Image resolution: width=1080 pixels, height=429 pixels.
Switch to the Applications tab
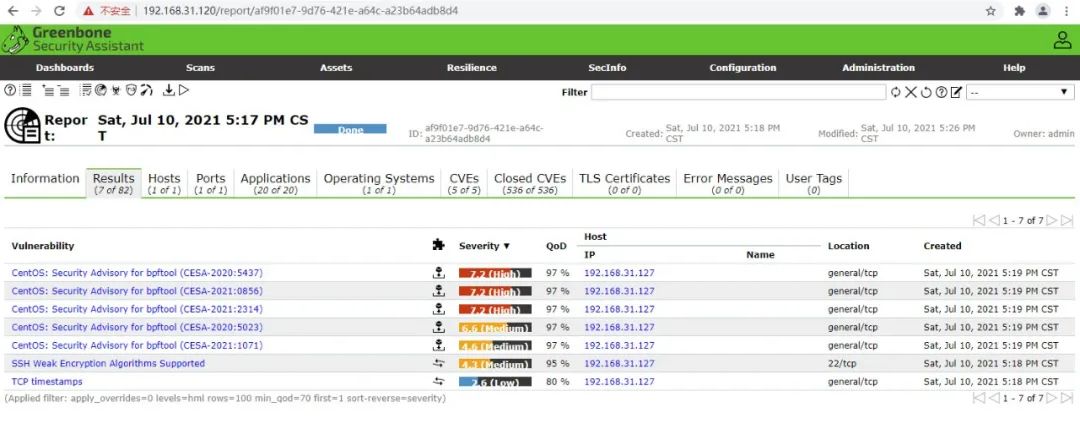click(276, 183)
